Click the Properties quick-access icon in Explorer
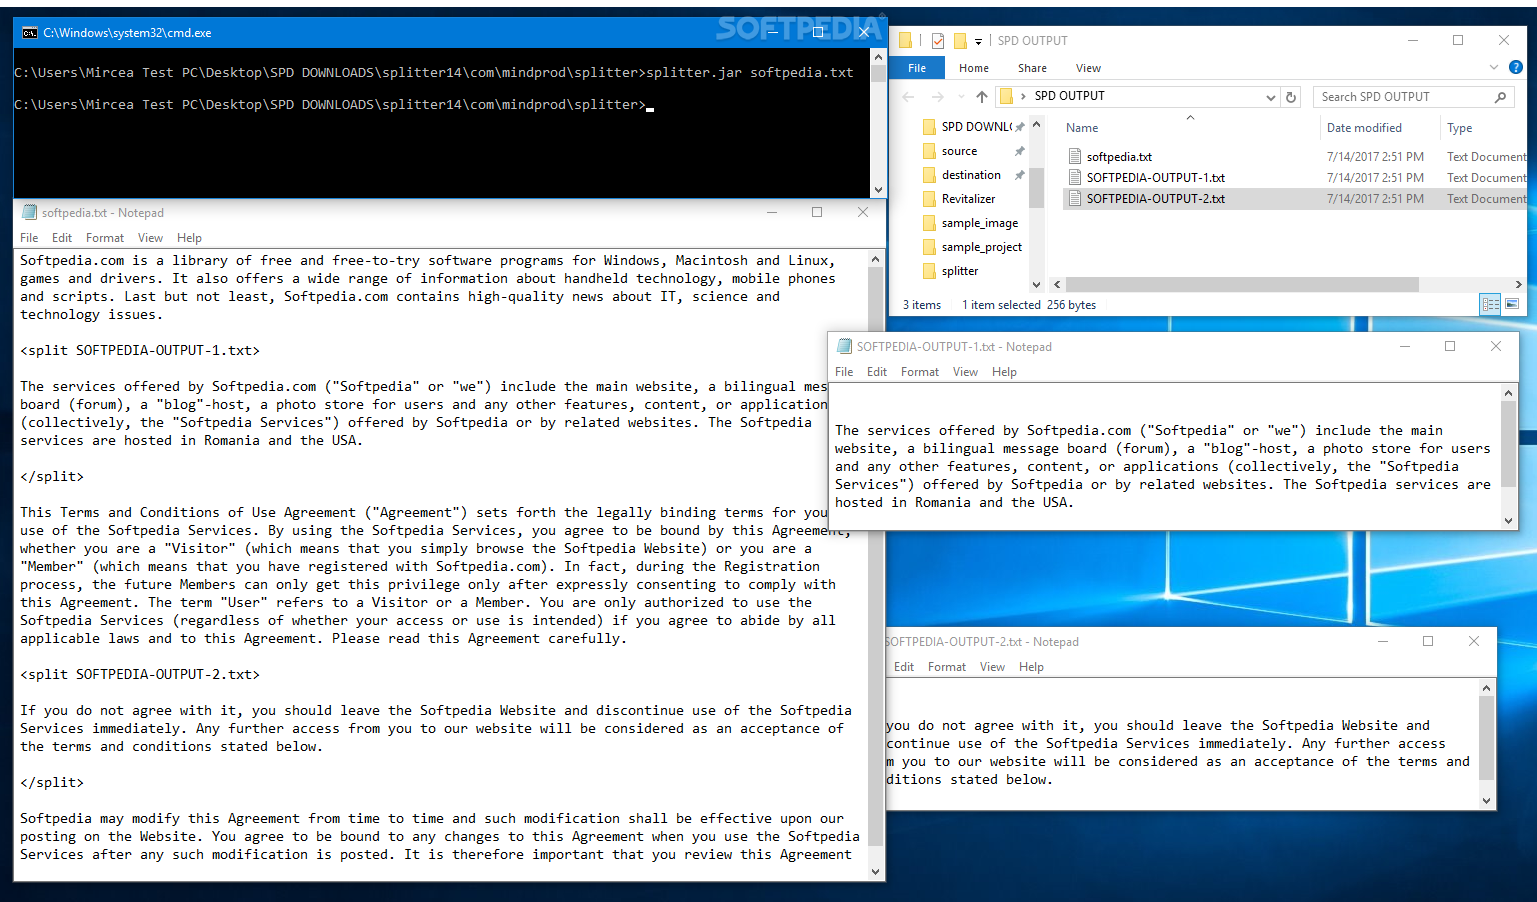This screenshot has height=902, width=1537. click(x=937, y=41)
